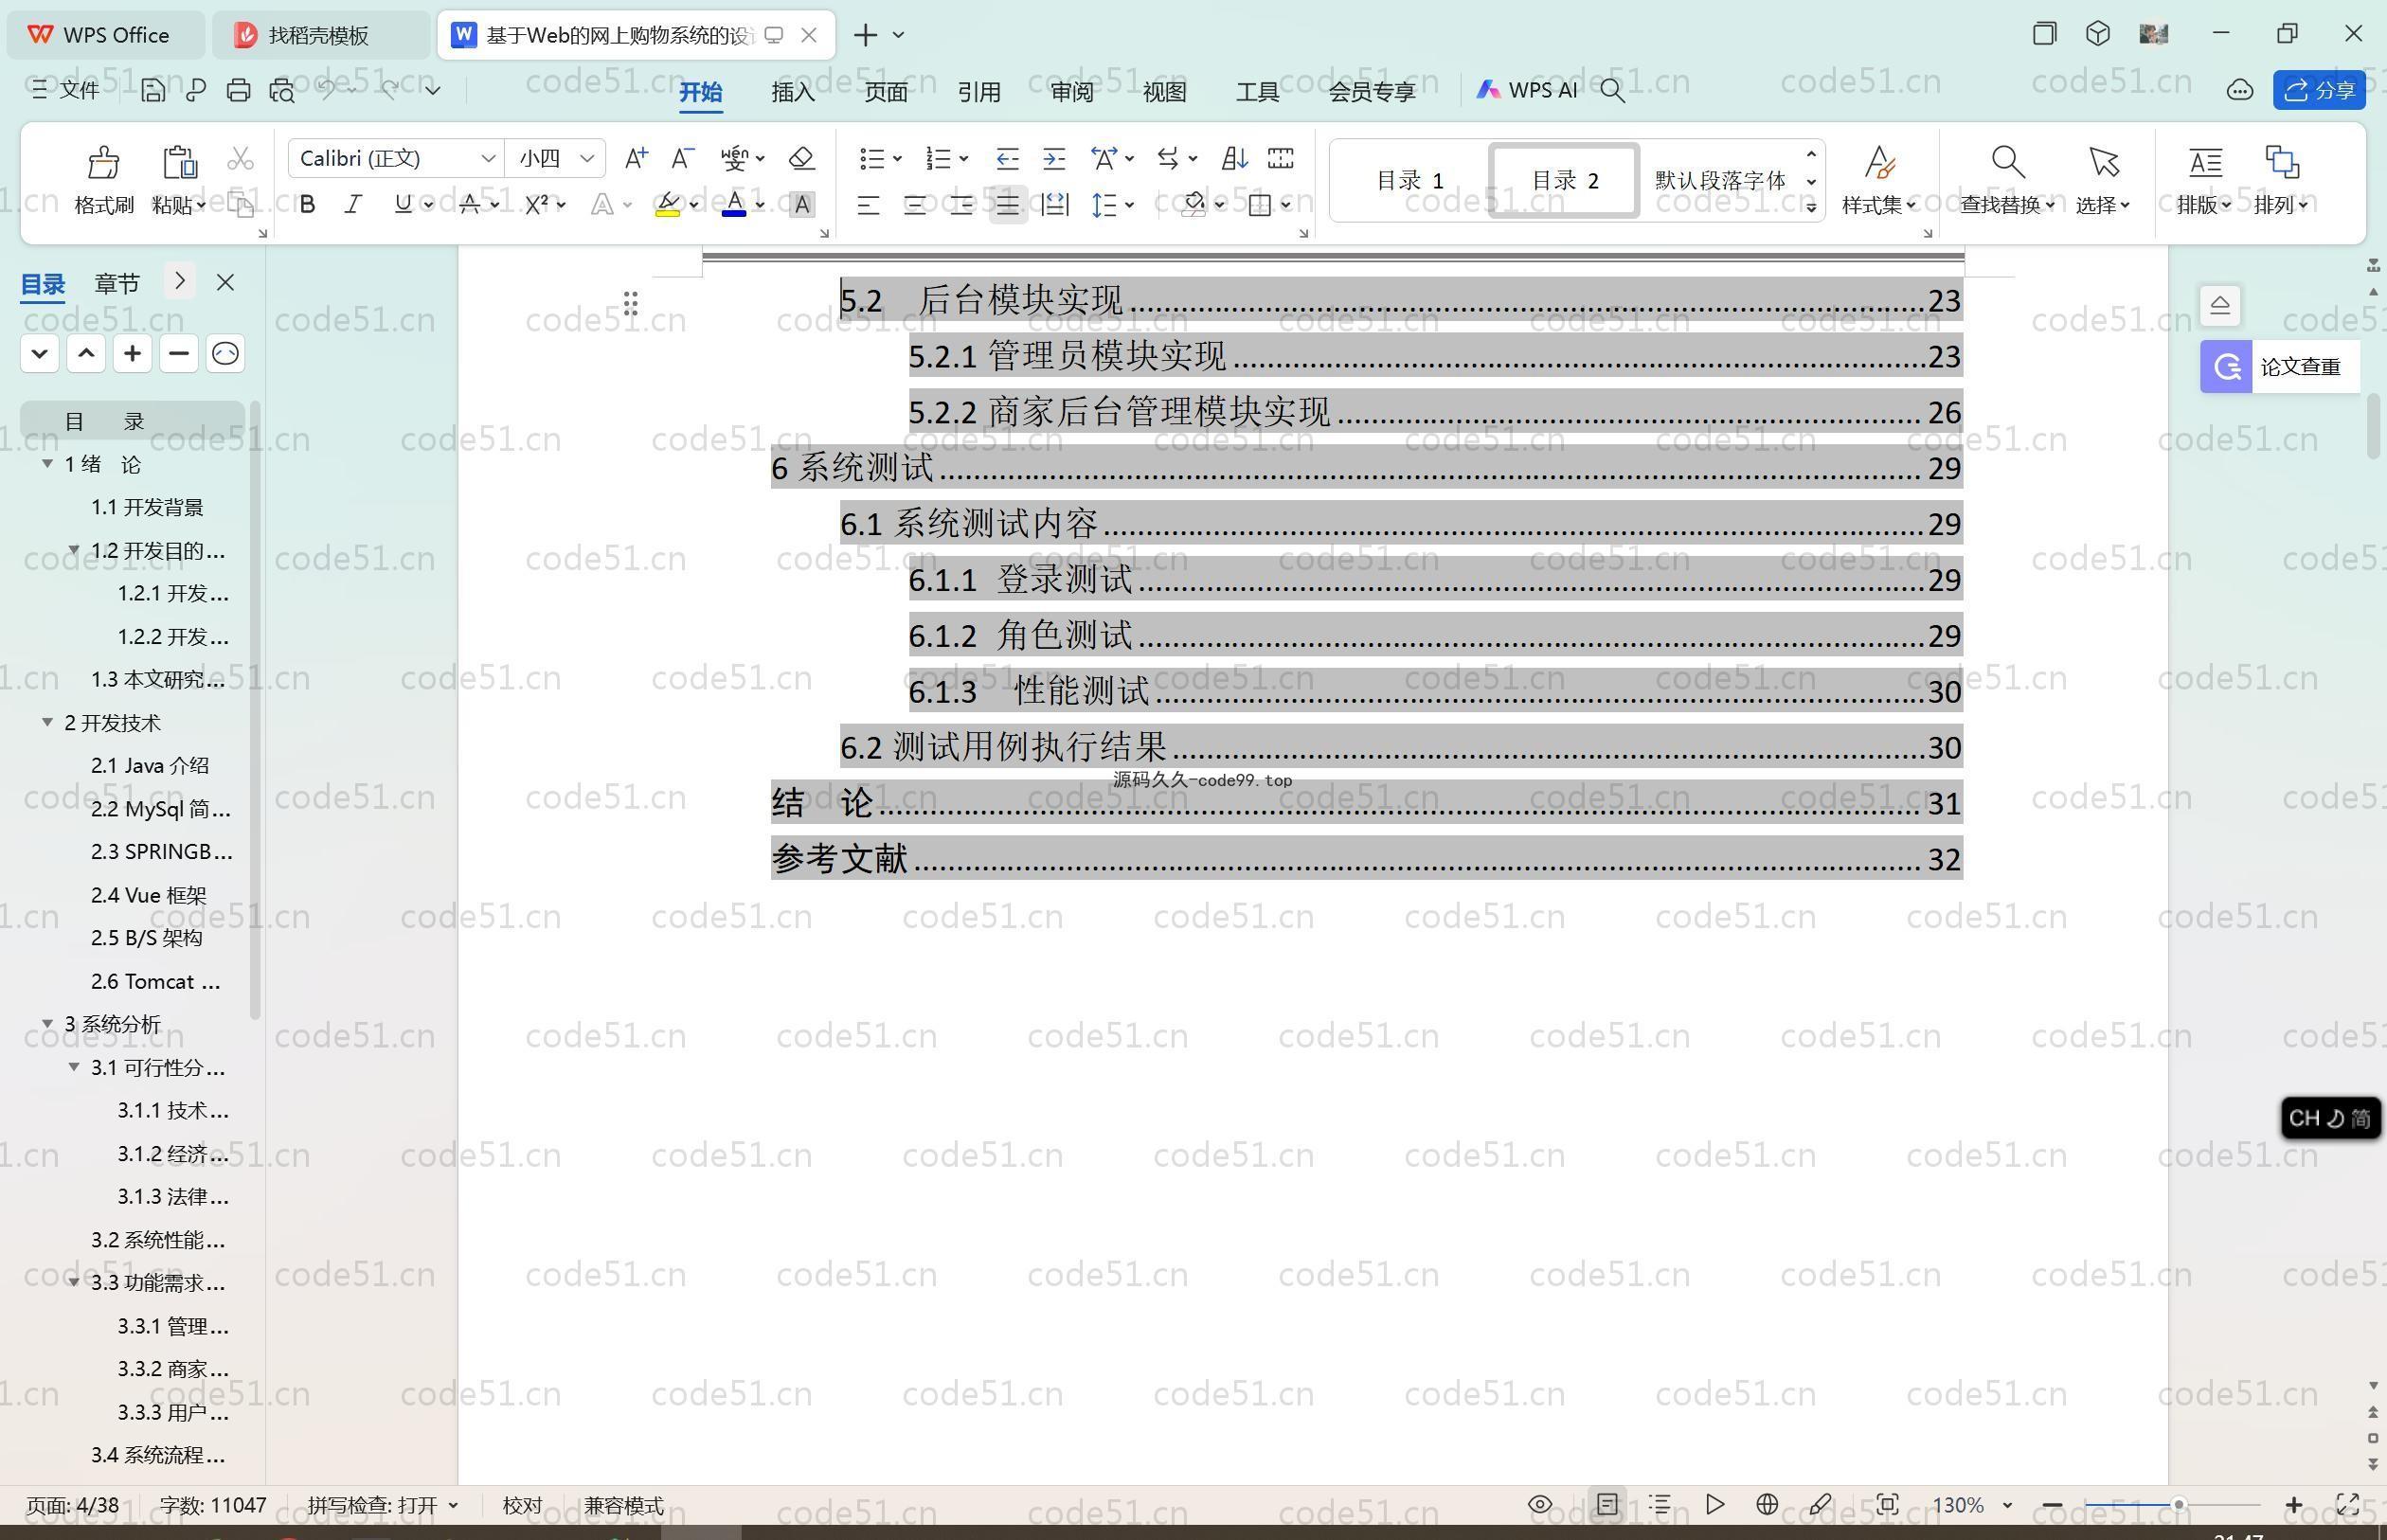Viewport: 2387px width, 1540px height.
Task: Switch to outline view icon in status bar
Action: pyautogui.click(x=1660, y=1504)
